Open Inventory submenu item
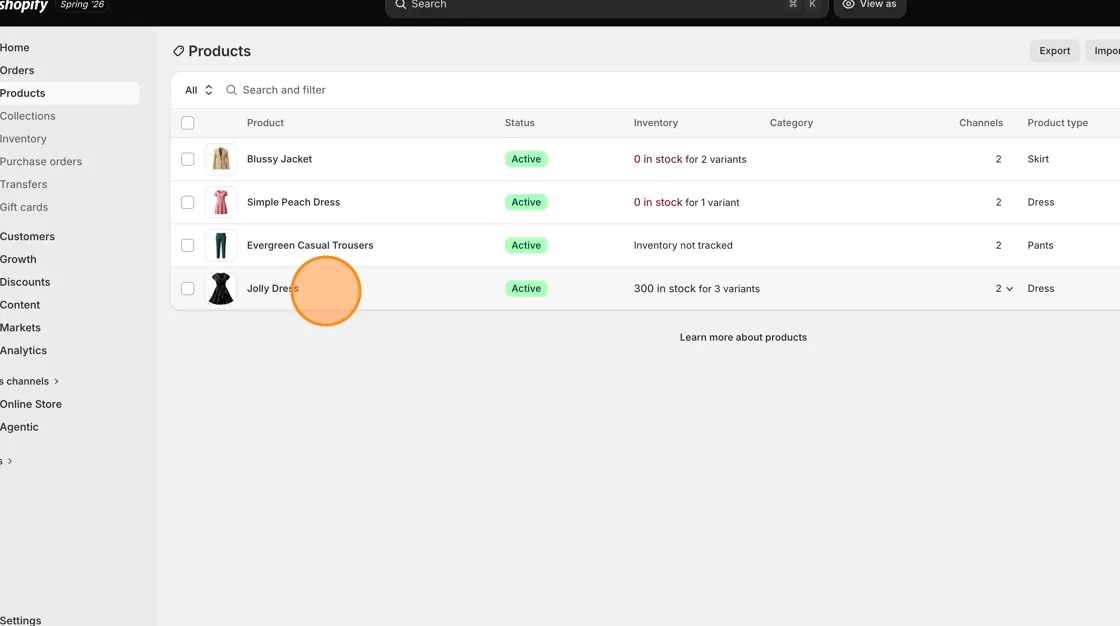This screenshot has height=626, width=1120. (24, 139)
